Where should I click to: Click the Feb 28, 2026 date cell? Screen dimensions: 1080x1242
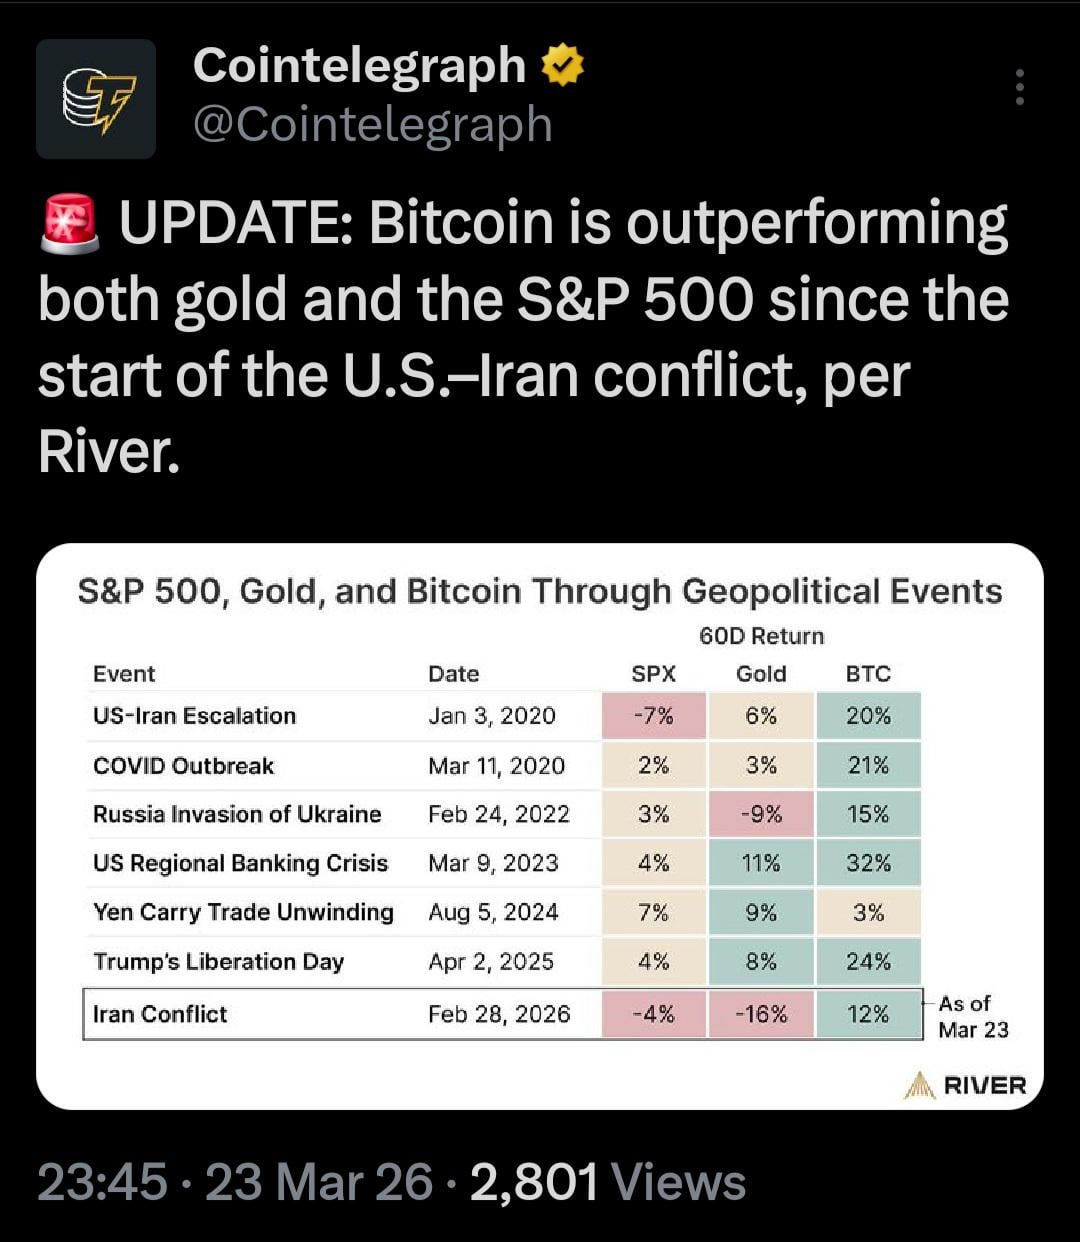tap(499, 1014)
